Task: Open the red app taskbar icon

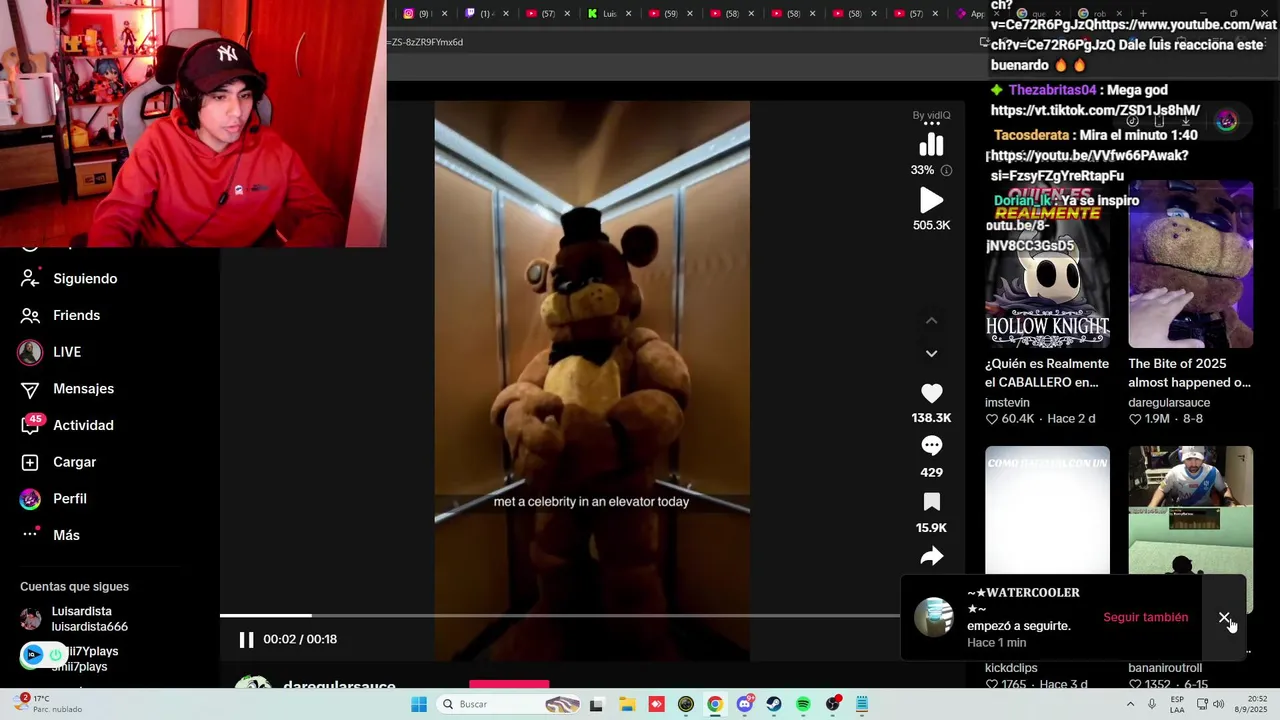Action: point(656,704)
